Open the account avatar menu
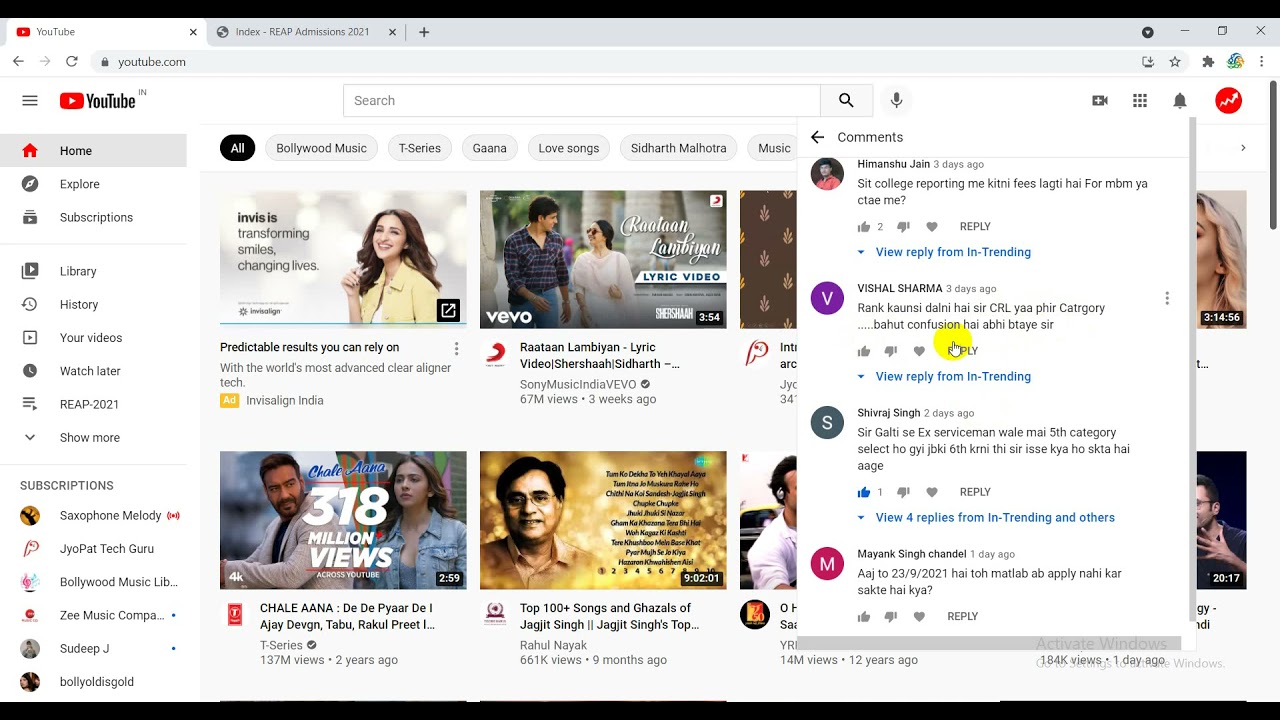This screenshot has width=1280, height=720. click(x=1229, y=100)
